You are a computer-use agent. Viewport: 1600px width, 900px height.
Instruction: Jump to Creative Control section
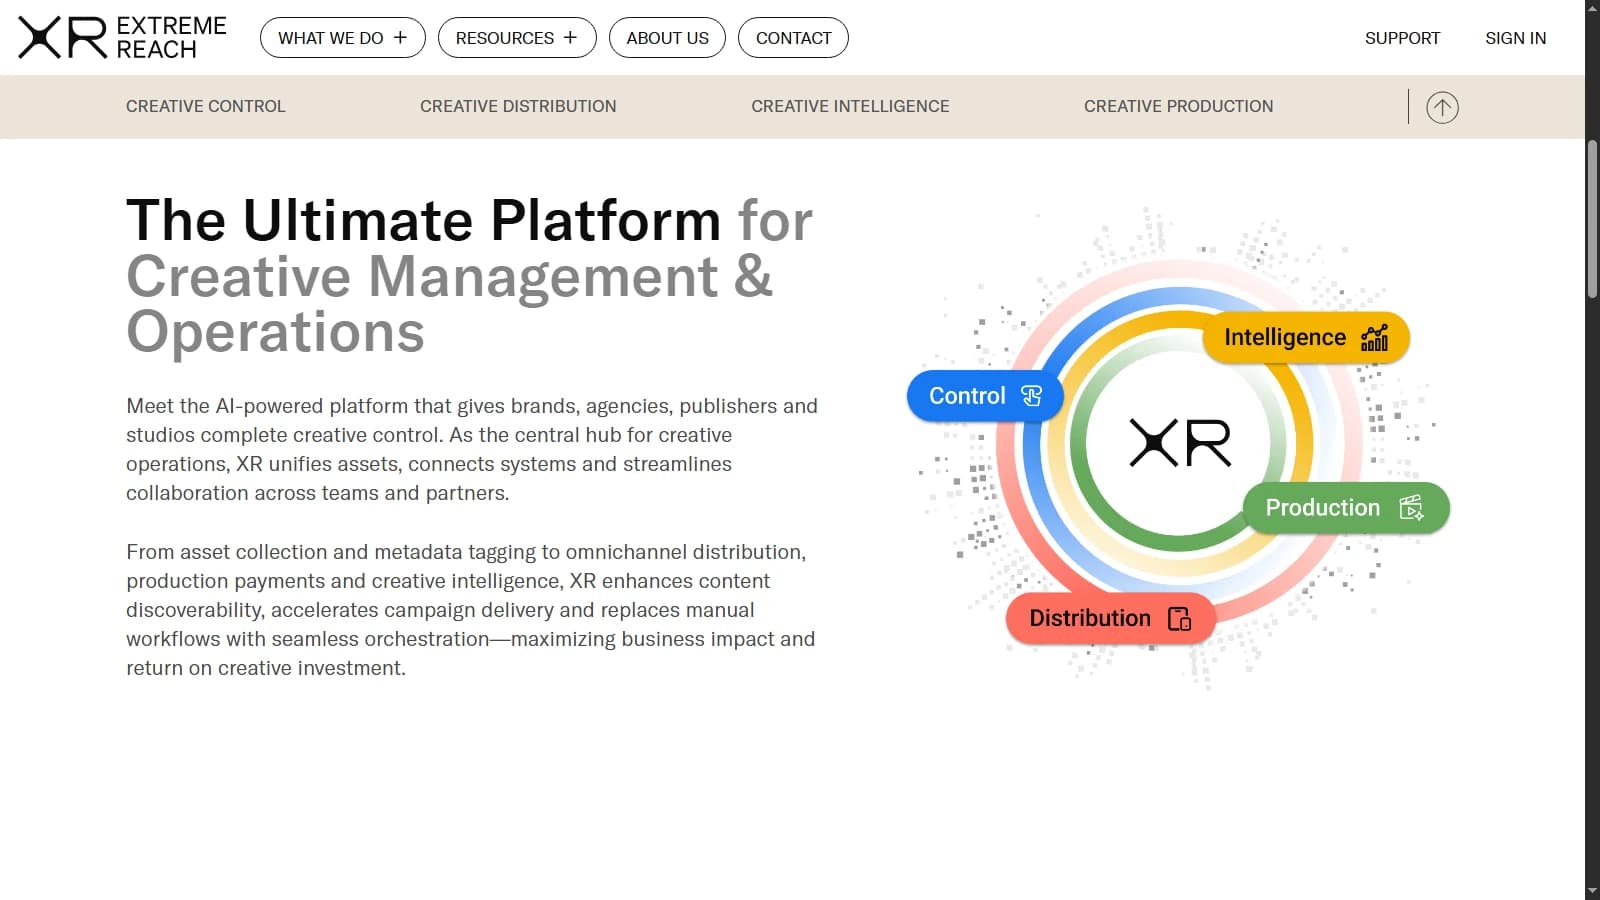point(206,106)
